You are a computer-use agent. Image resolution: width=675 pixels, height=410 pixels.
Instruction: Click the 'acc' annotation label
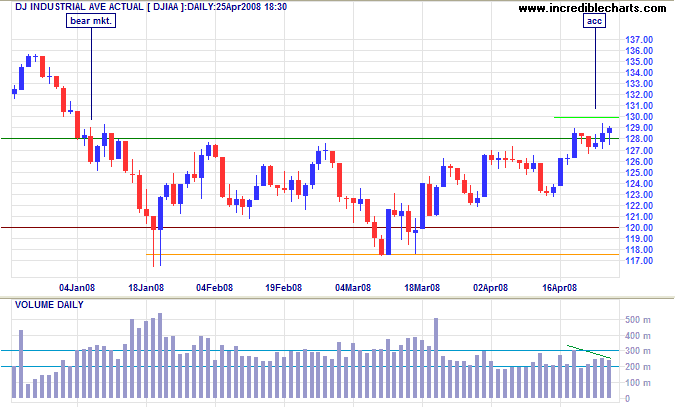pyautogui.click(x=594, y=21)
